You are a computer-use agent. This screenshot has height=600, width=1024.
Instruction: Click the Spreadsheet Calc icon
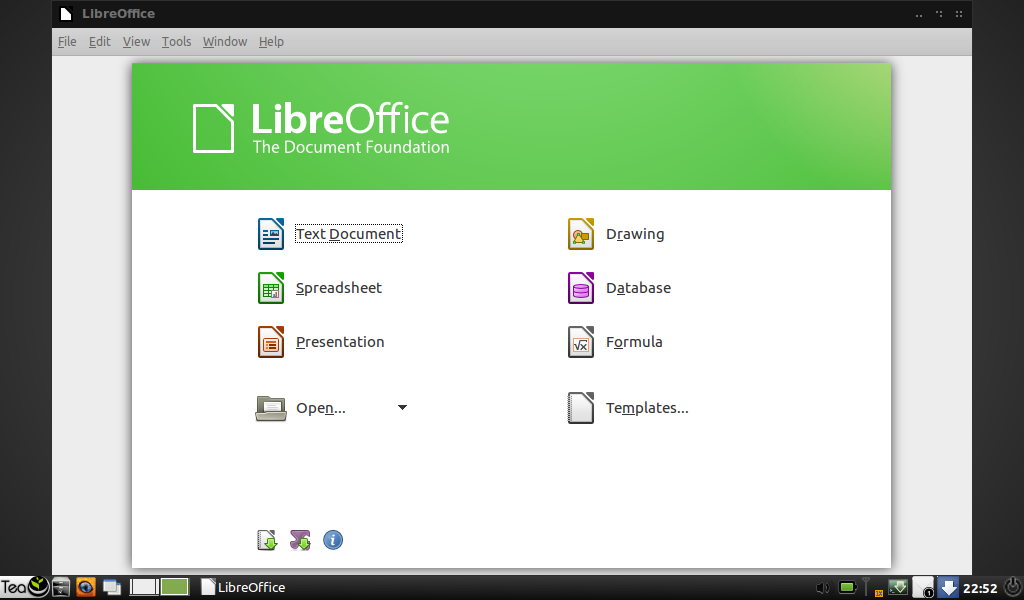pyautogui.click(x=271, y=288)
